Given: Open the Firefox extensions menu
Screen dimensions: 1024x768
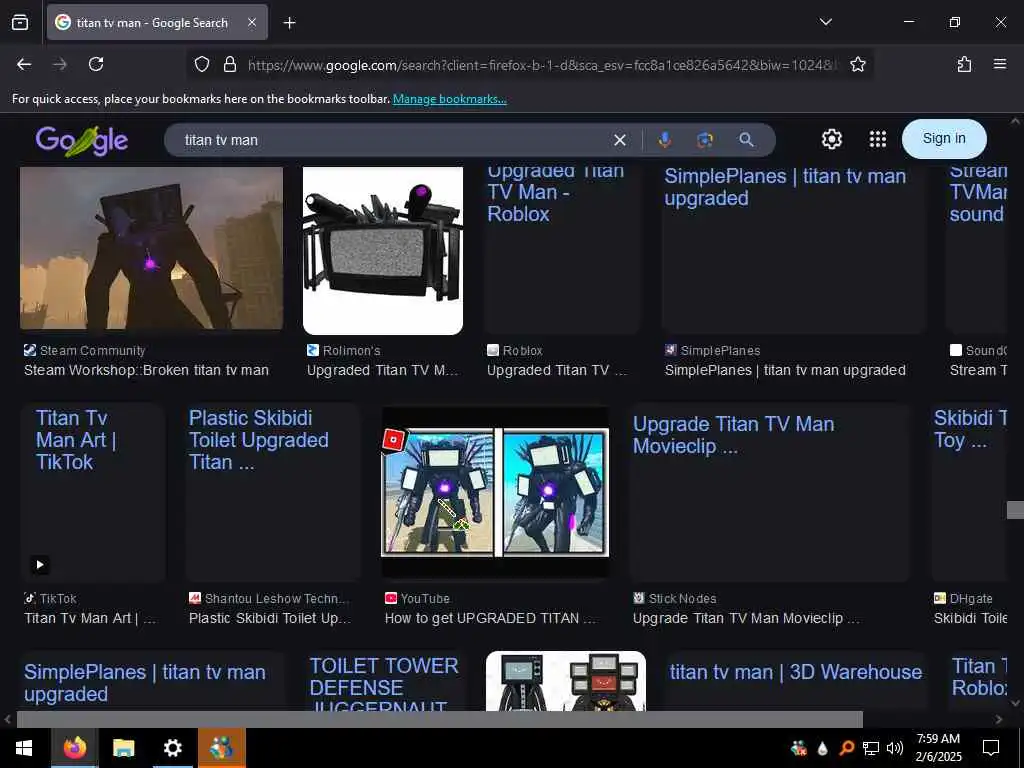Looking at the screenshot, I should click(964, 64).
